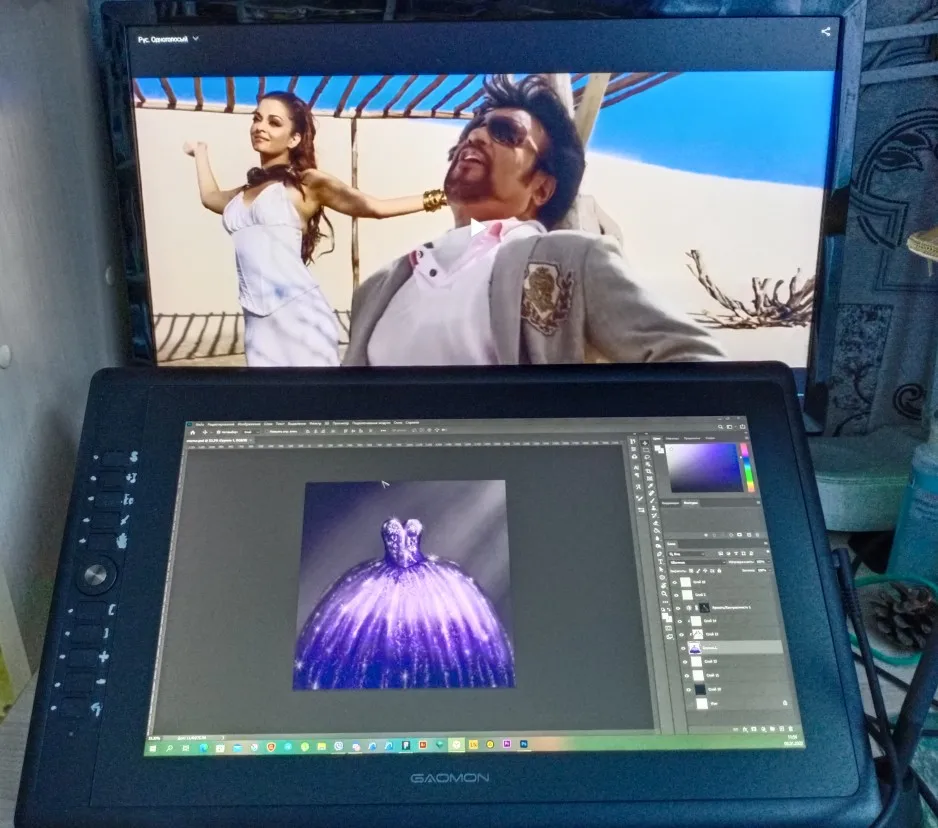This screenshot has width=938, height=828.
Task: Open the status bar document info arrow
Action: coord(223,737)
